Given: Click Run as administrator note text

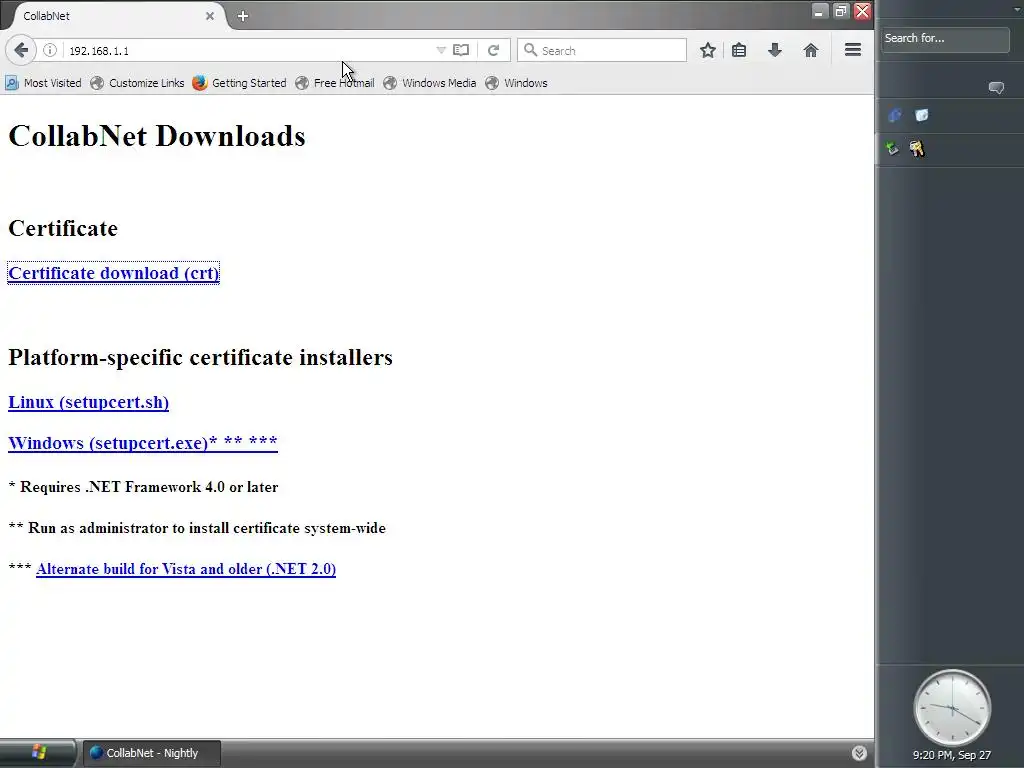Looking at the screenshot, I should pos(197,528).
